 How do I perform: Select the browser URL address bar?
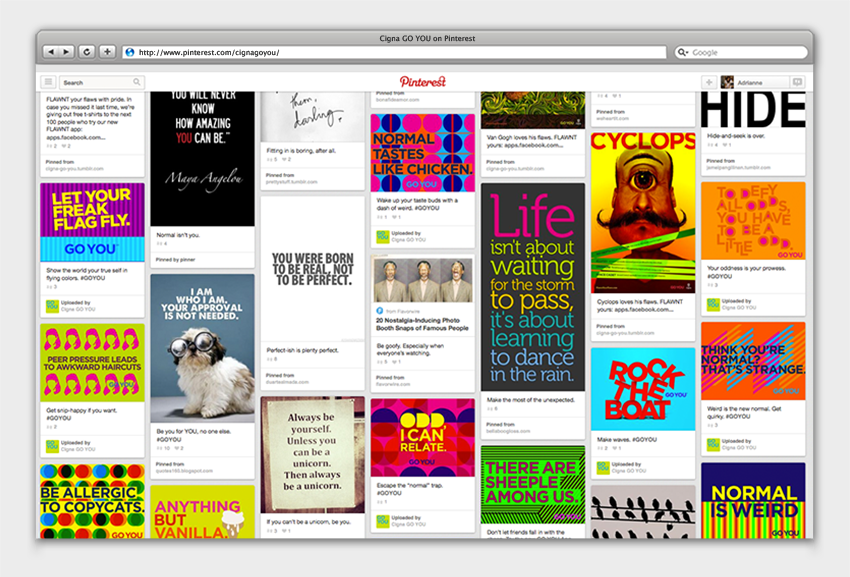point(400,52)
